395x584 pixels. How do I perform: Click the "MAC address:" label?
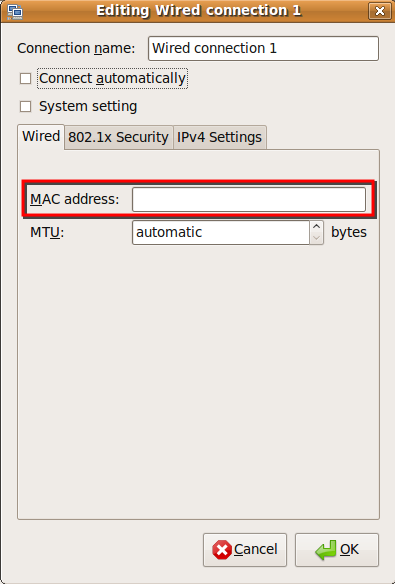[74, 199]
